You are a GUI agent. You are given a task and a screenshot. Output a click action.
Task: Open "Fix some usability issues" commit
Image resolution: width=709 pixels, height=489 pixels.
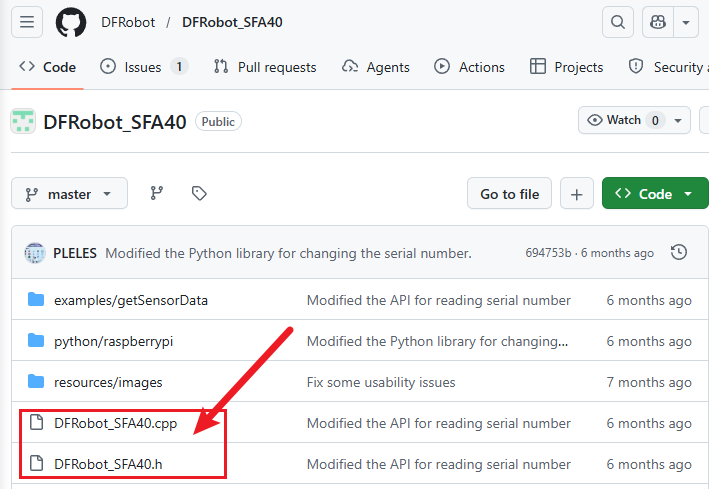click(x=381, y=383)
